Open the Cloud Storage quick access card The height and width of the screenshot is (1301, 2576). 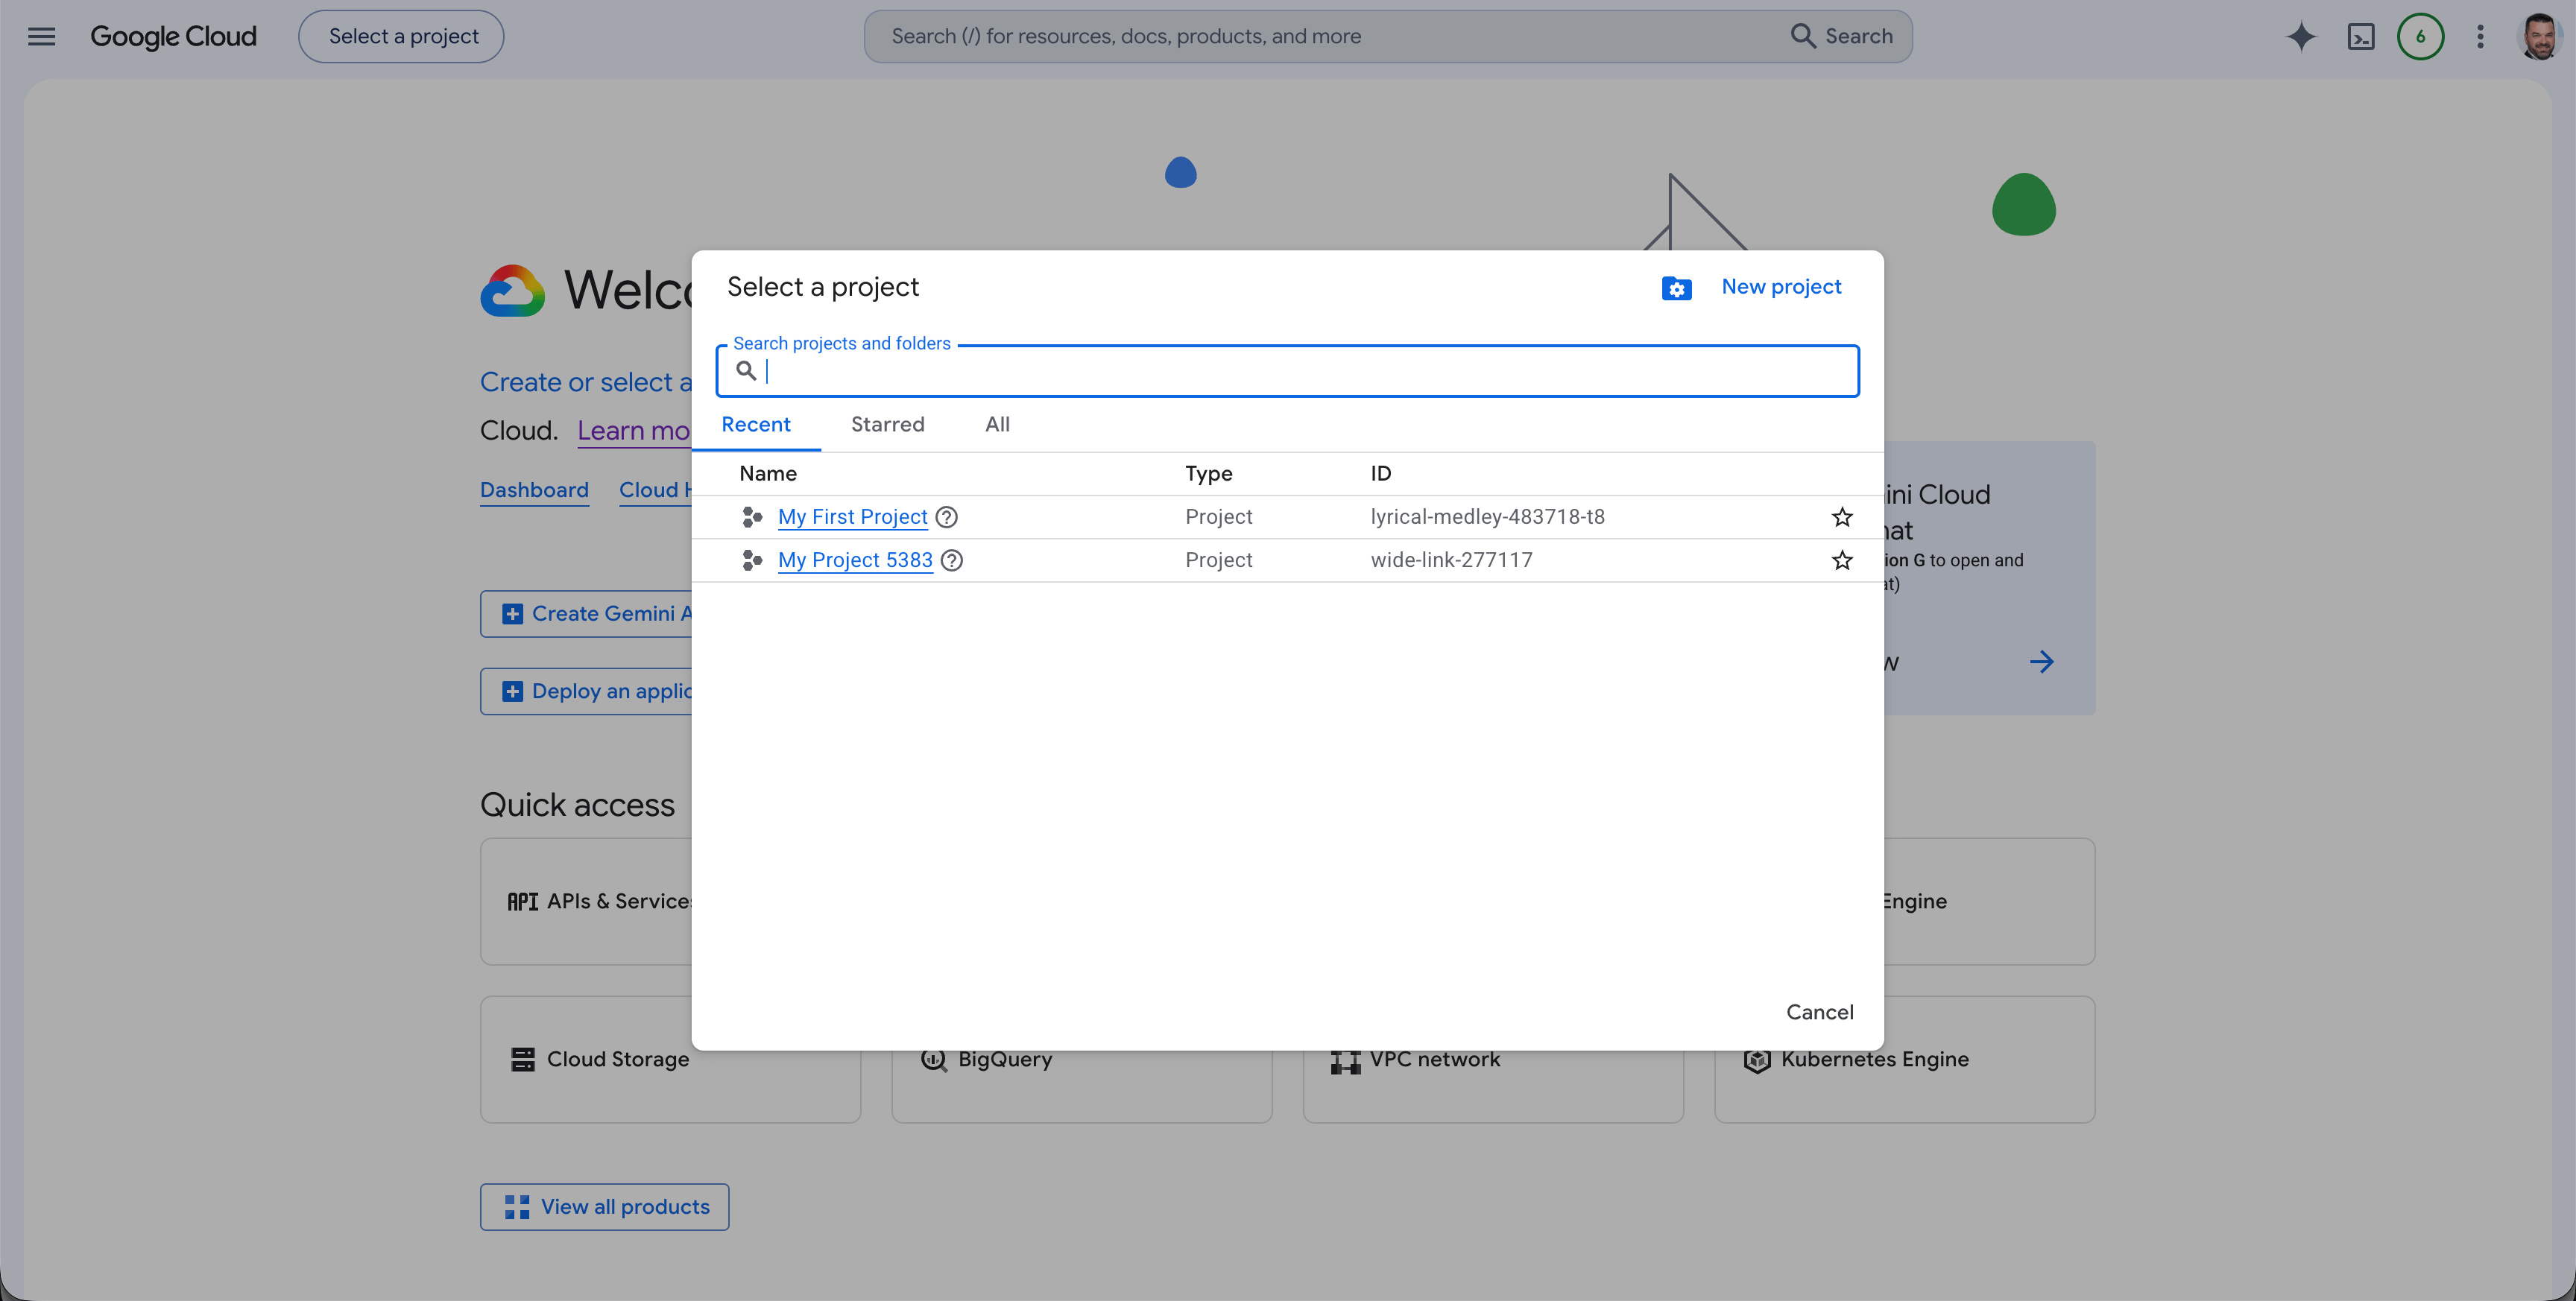pos(670,1059)
